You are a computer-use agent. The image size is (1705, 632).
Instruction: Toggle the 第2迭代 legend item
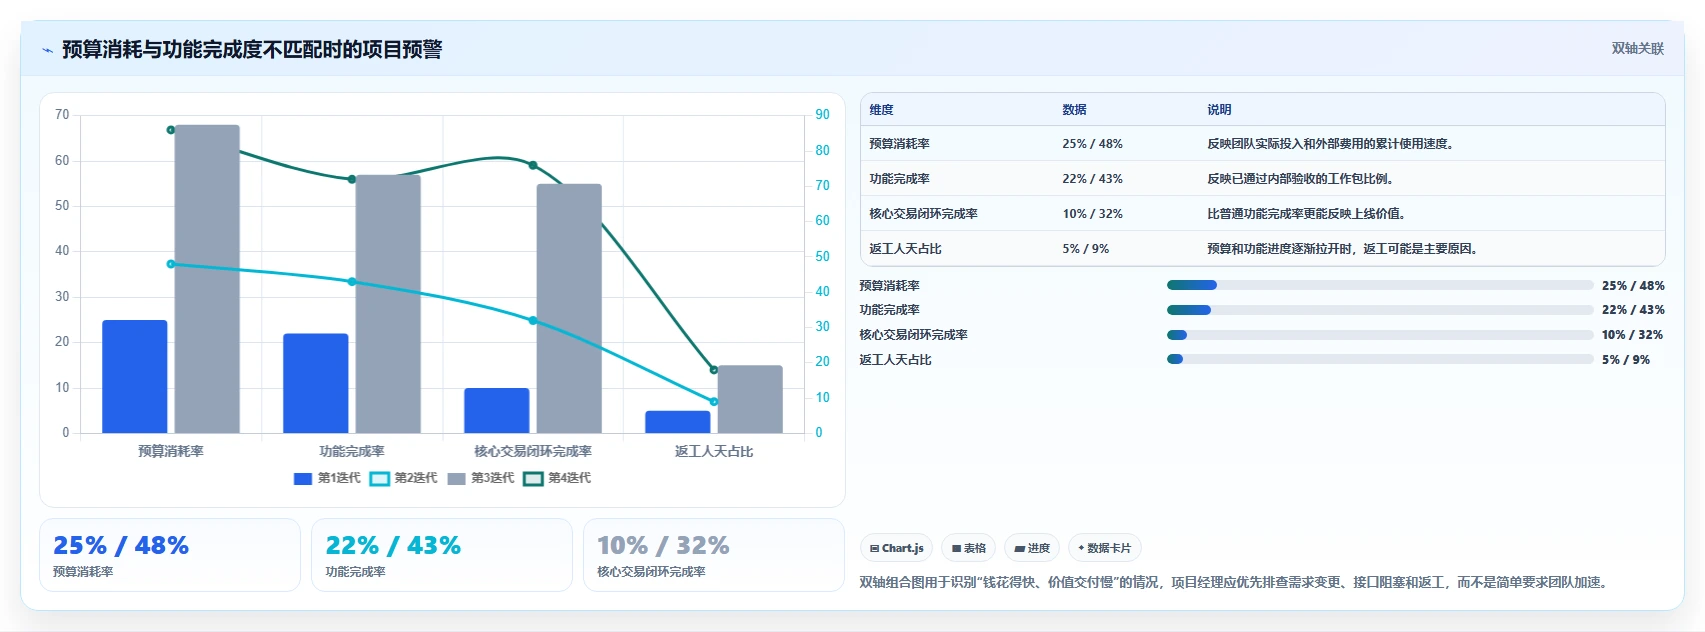click(x=404, y=478)
